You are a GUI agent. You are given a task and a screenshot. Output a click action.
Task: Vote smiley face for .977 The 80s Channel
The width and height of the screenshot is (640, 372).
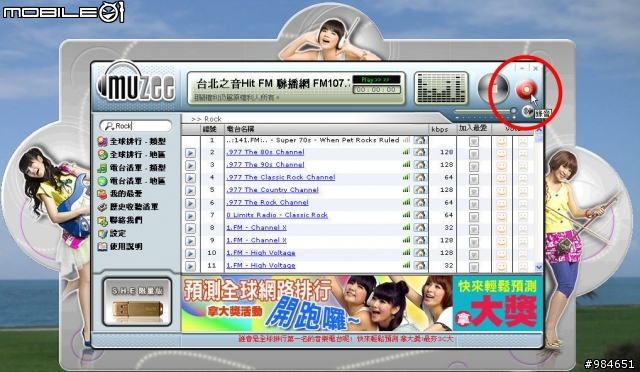pyautogui.click(x=501, y=154)
